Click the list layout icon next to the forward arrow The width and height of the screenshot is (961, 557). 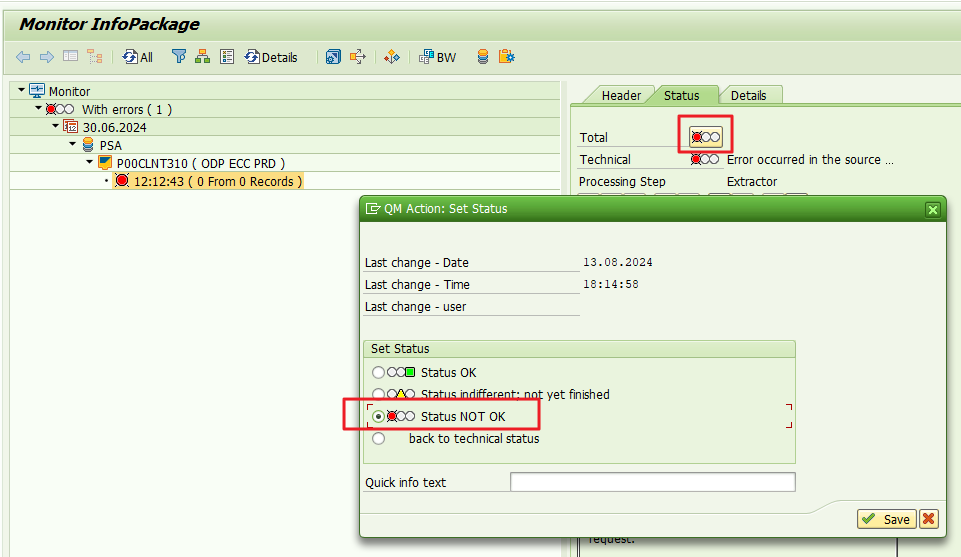(x=70, y=56)
